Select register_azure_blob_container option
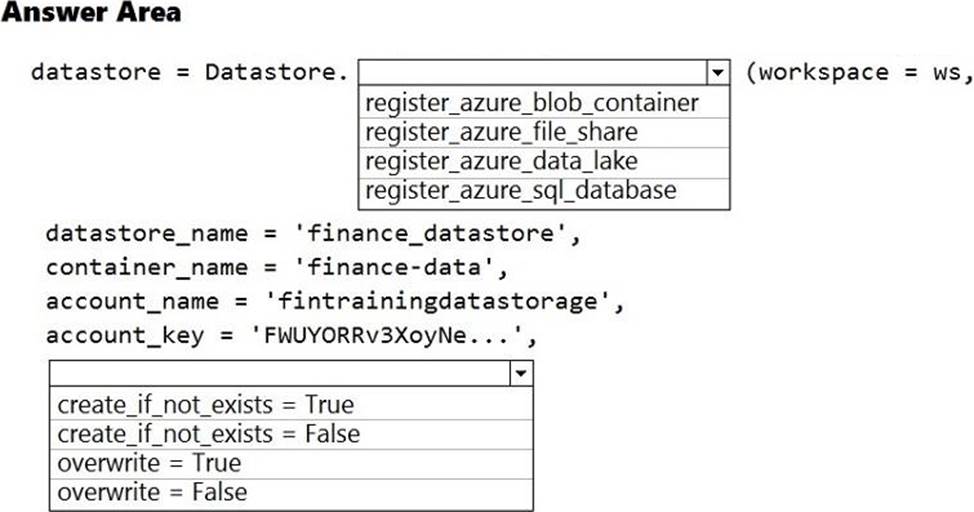 (x=532, y=103)
